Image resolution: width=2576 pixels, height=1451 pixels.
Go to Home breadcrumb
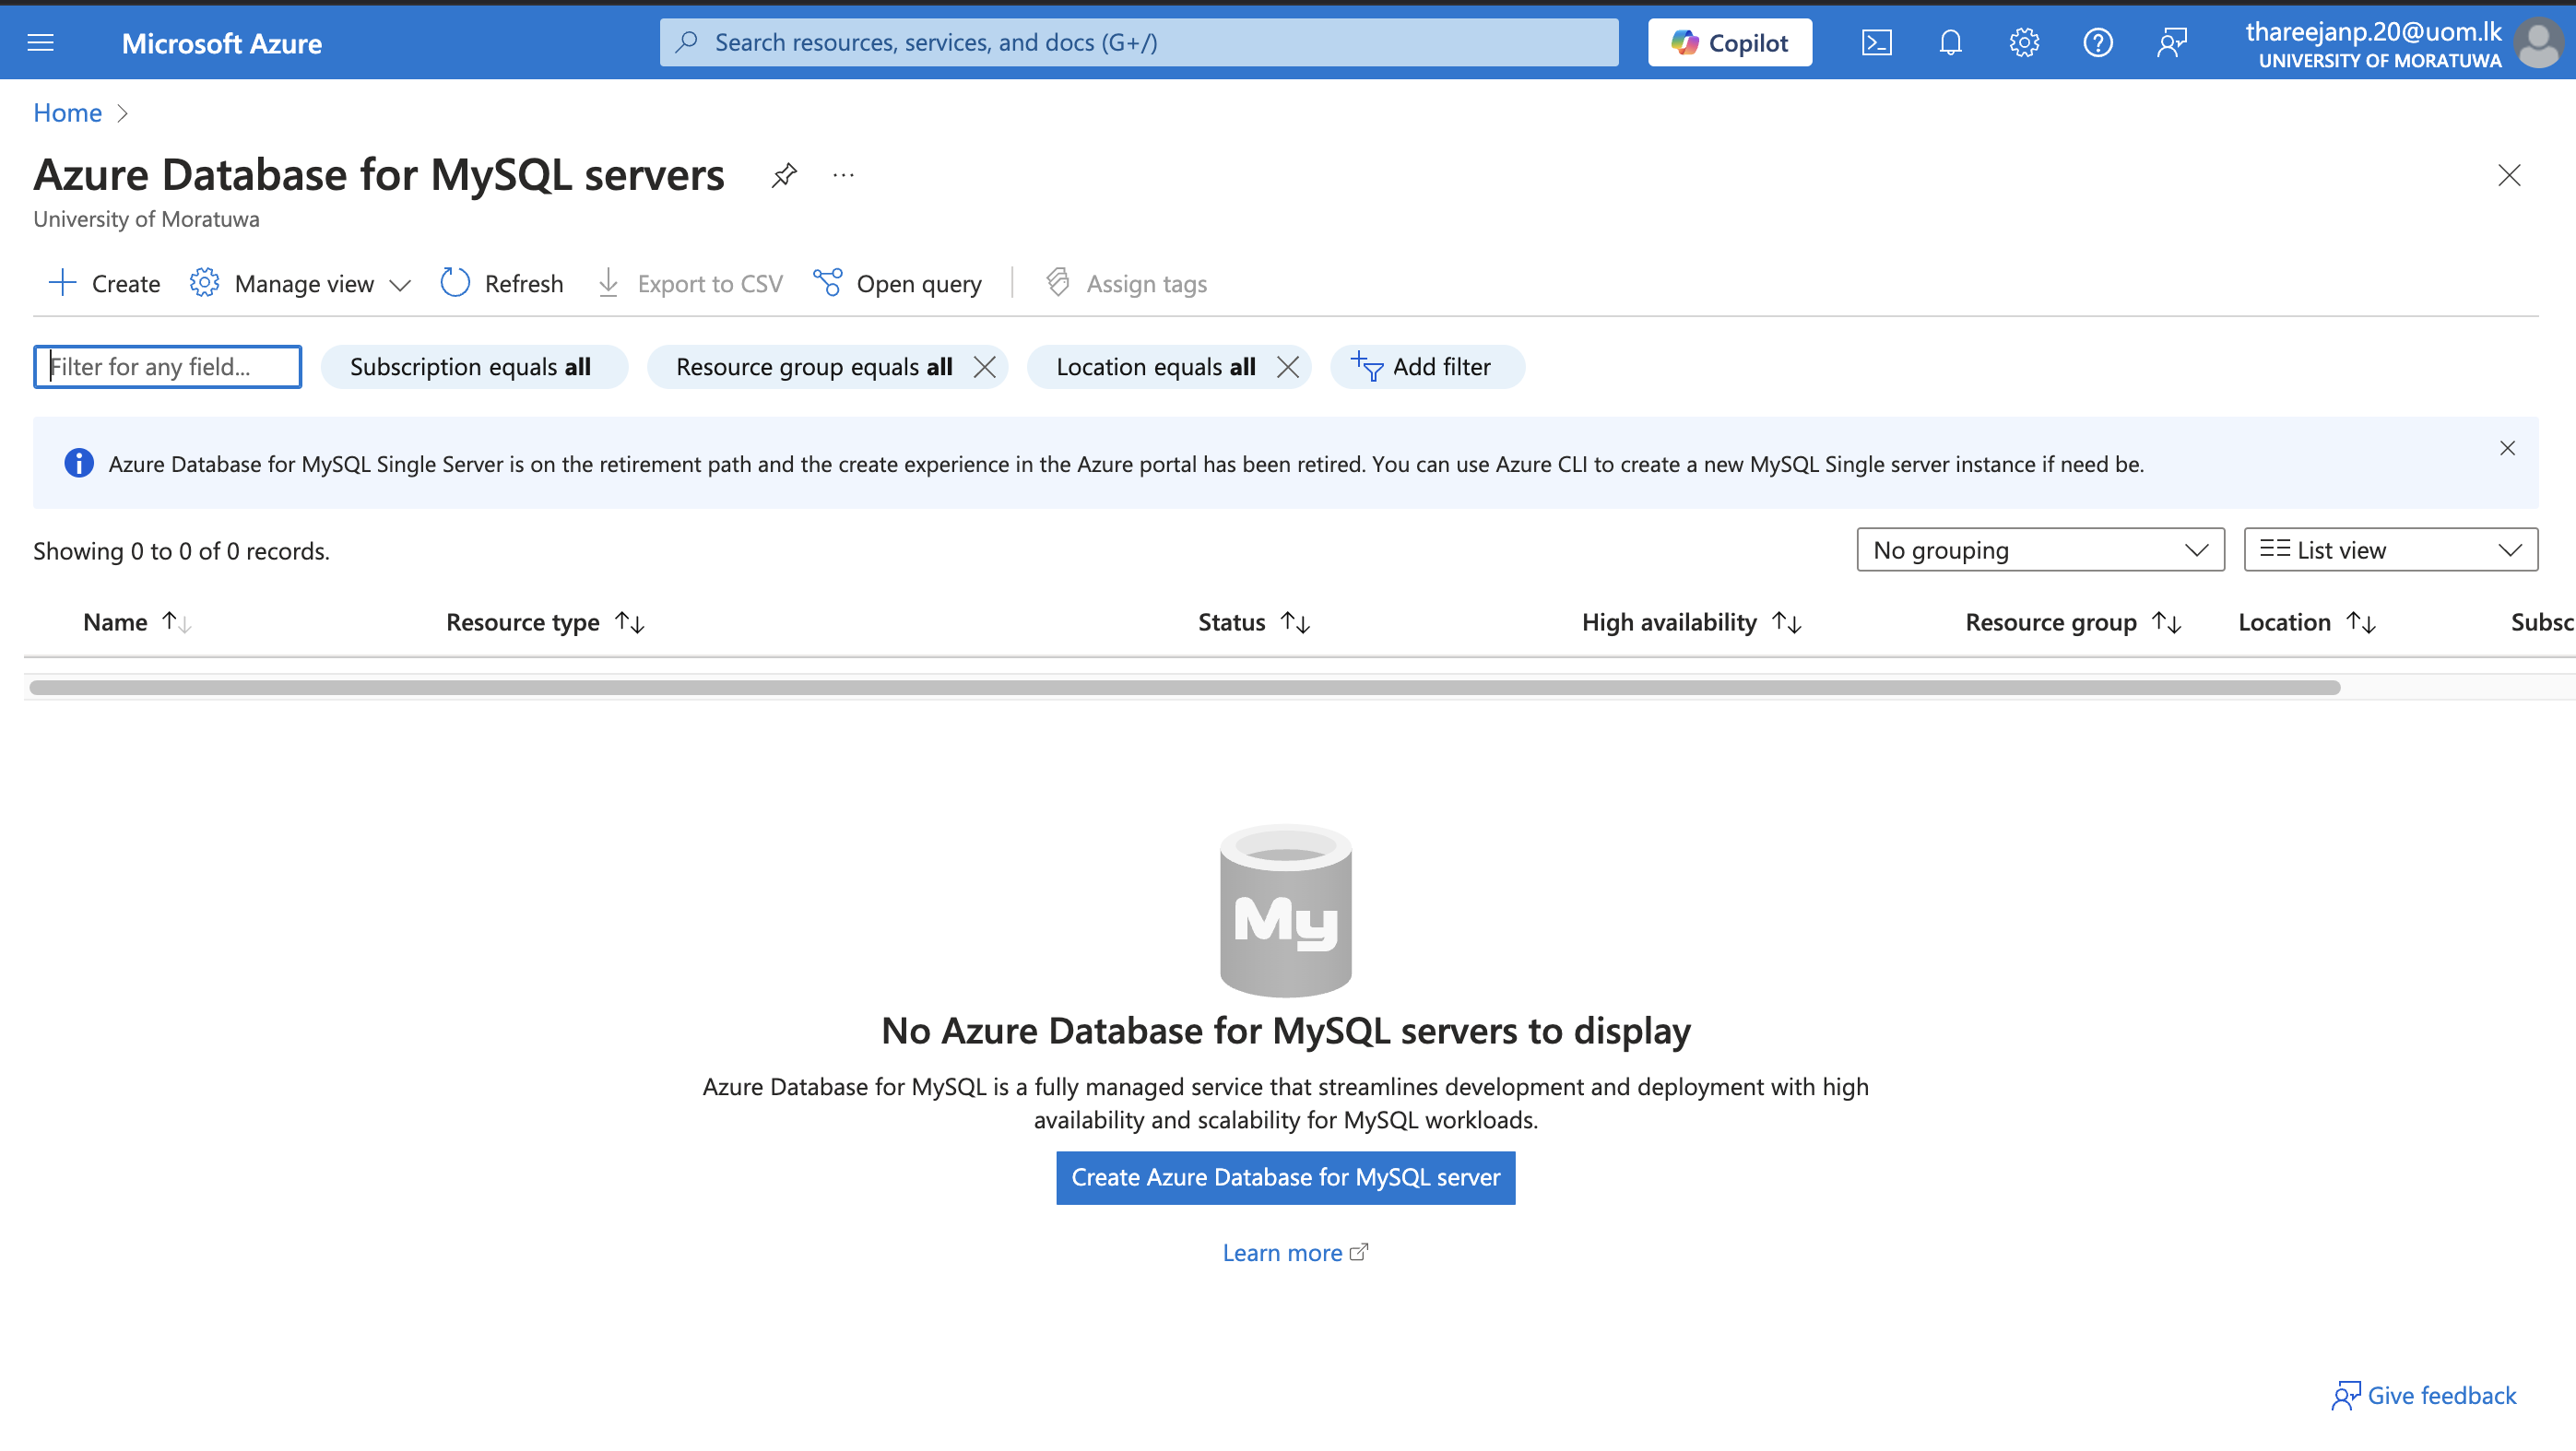68,113
